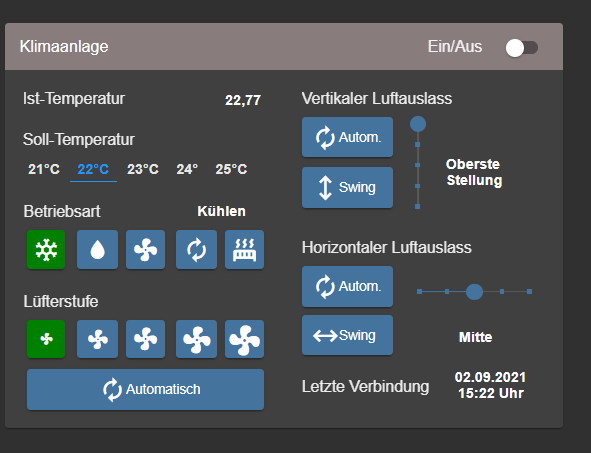Select fan-only mode under Betriebsart
The width and height of the screenshot is (591, 453).
[x=145, y=249]
